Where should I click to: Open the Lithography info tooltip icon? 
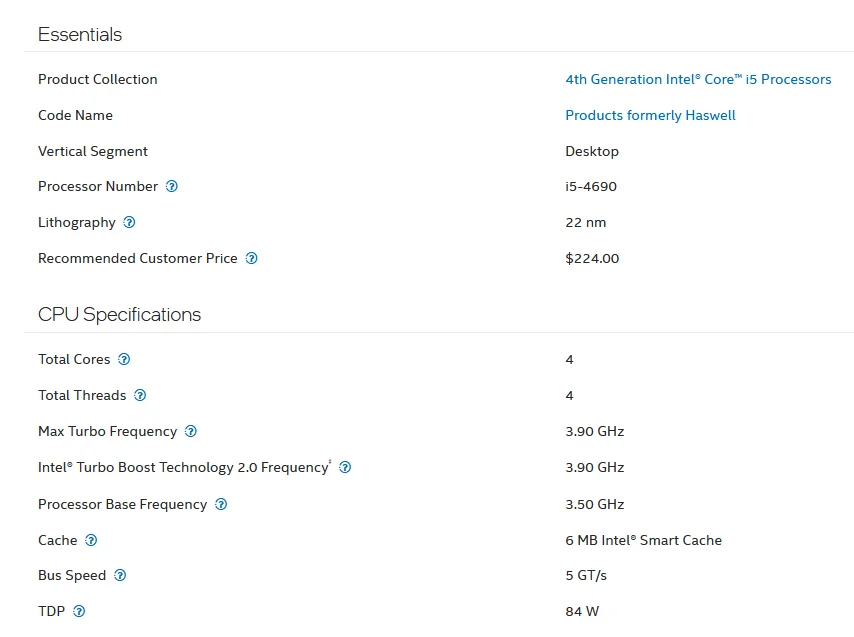point(129,222)
